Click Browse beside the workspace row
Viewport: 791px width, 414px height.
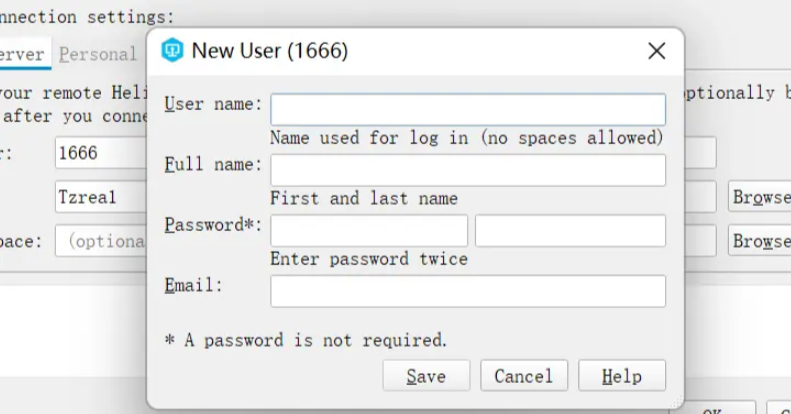[x=760, y=241]
